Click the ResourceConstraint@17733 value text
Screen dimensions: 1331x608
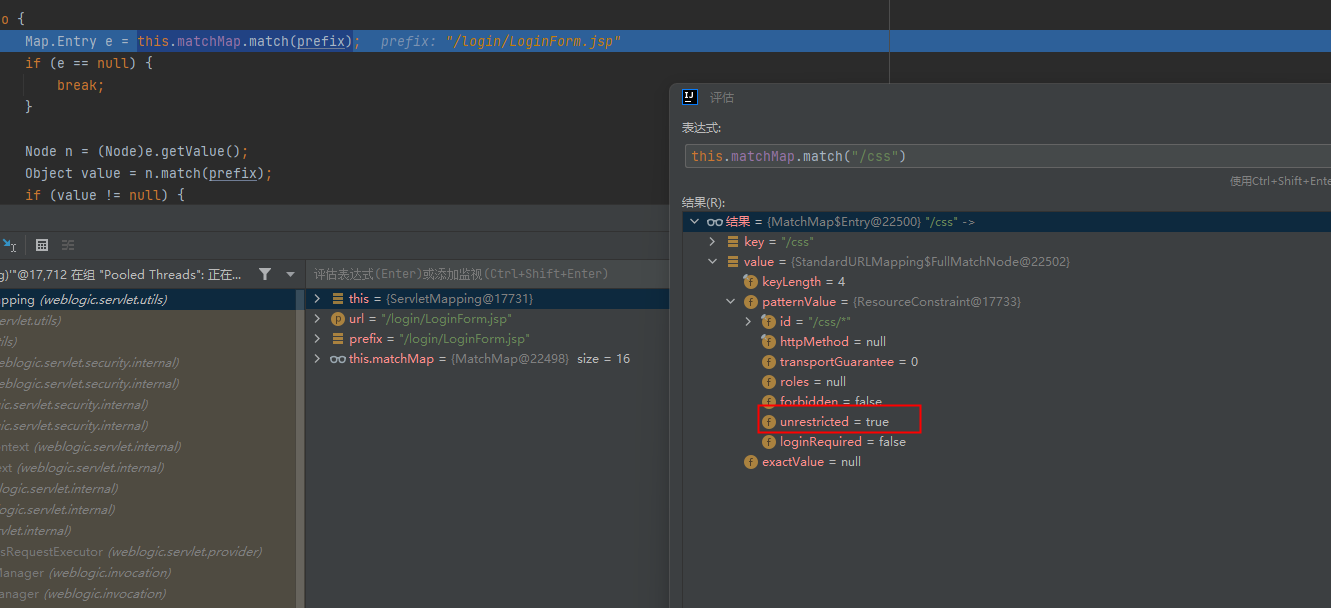click(x=936, y=302)
